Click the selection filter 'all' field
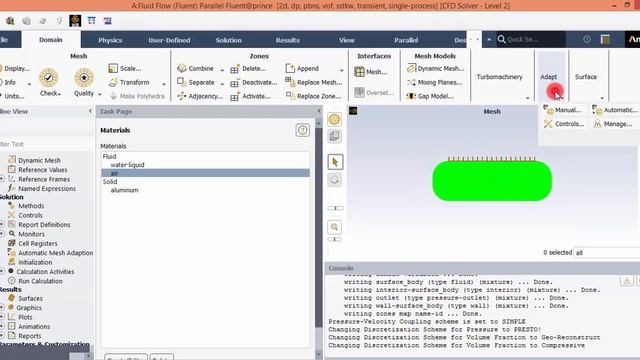This screenshot has width=640, height=360. point(607,253)
